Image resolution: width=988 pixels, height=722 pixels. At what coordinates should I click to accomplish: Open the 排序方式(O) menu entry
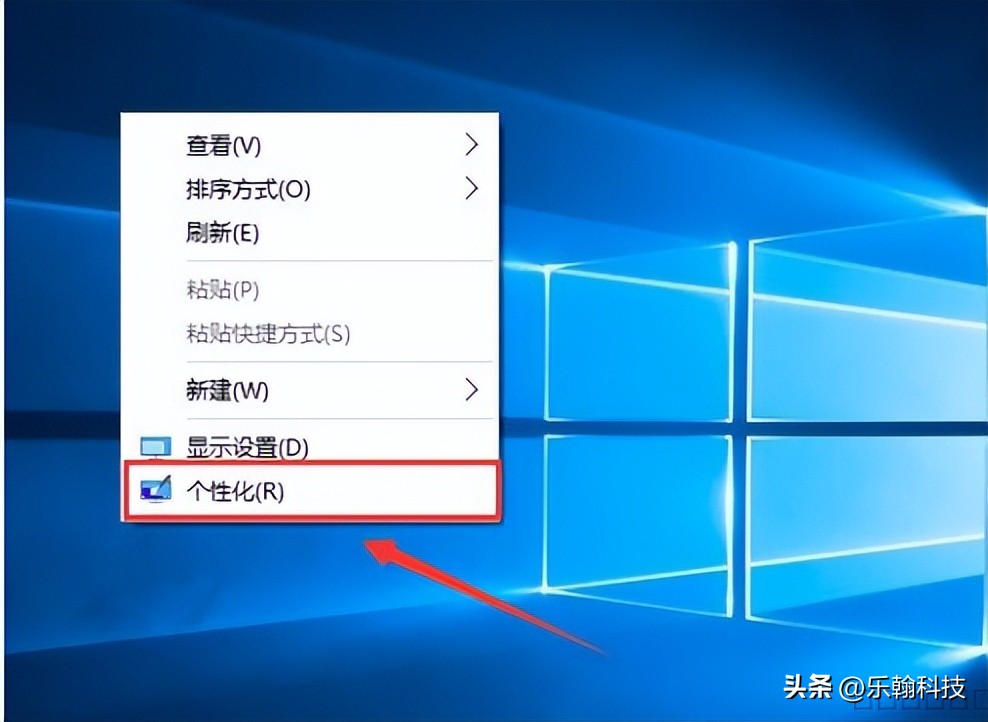pos(309,189)
